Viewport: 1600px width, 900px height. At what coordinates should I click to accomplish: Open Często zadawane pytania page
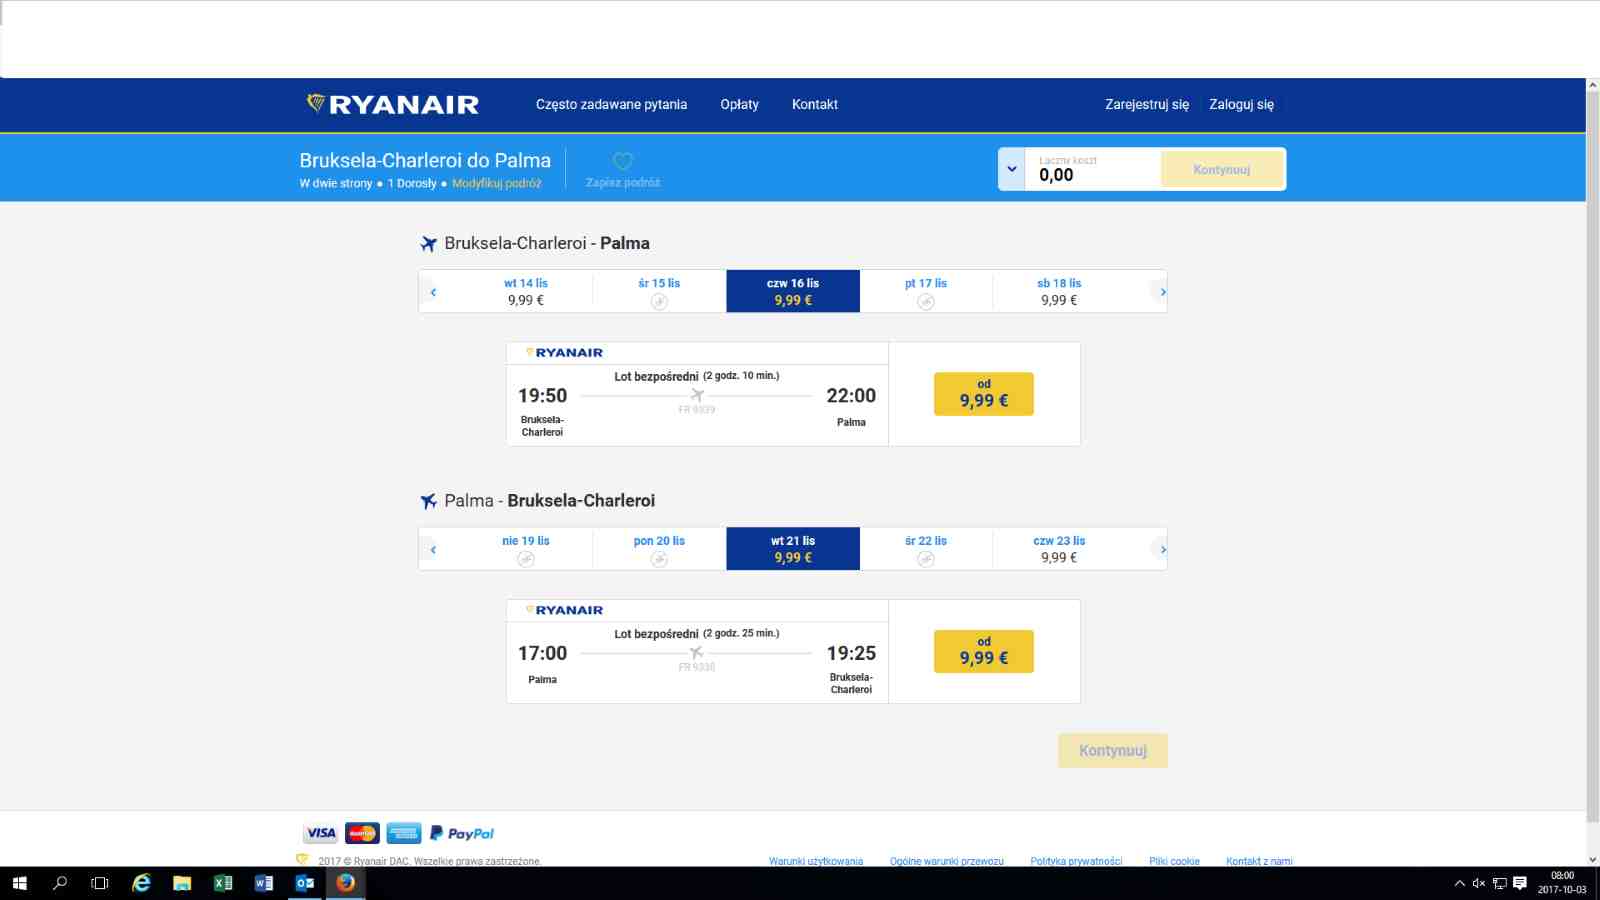(x=611, y=104)
